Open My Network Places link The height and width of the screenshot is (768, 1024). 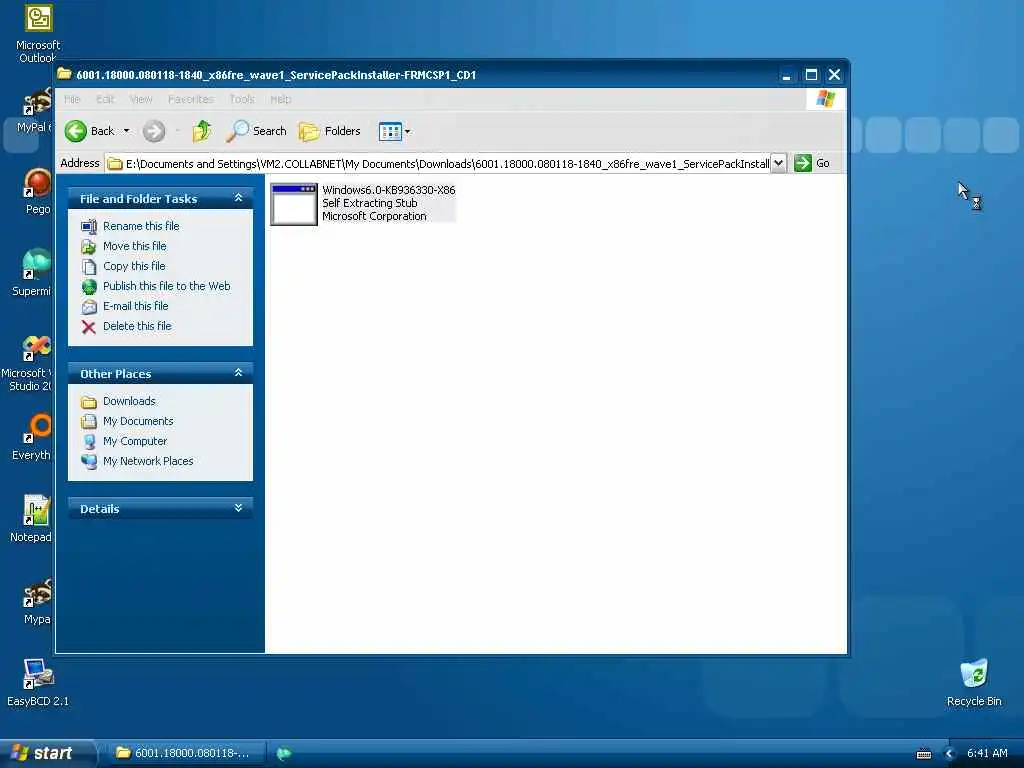148,461
